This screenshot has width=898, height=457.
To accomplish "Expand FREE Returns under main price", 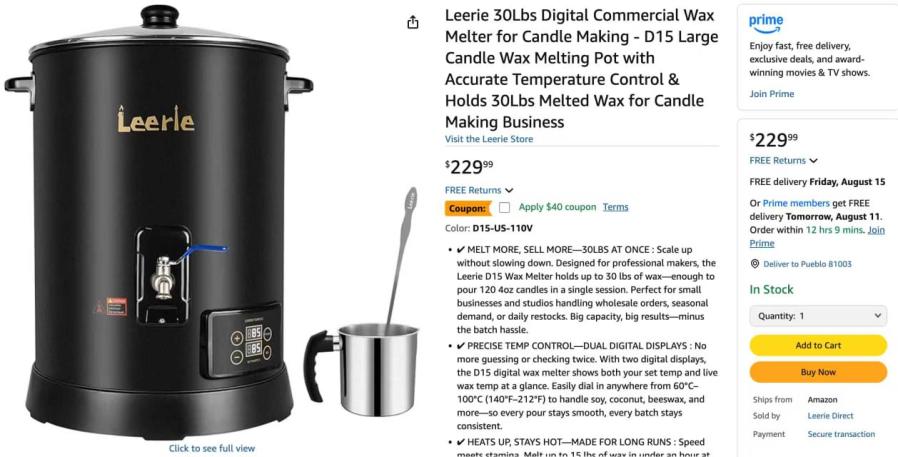I will pos(479,190).
